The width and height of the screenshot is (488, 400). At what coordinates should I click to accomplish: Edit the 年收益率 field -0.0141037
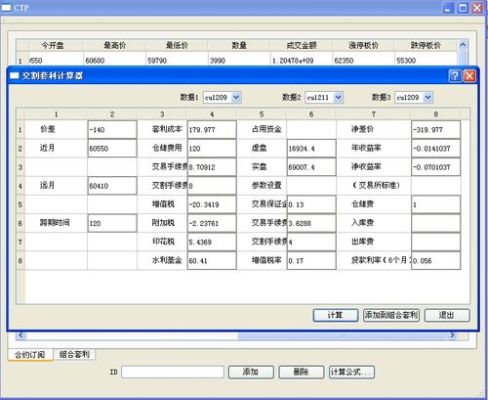click(436, 148)
